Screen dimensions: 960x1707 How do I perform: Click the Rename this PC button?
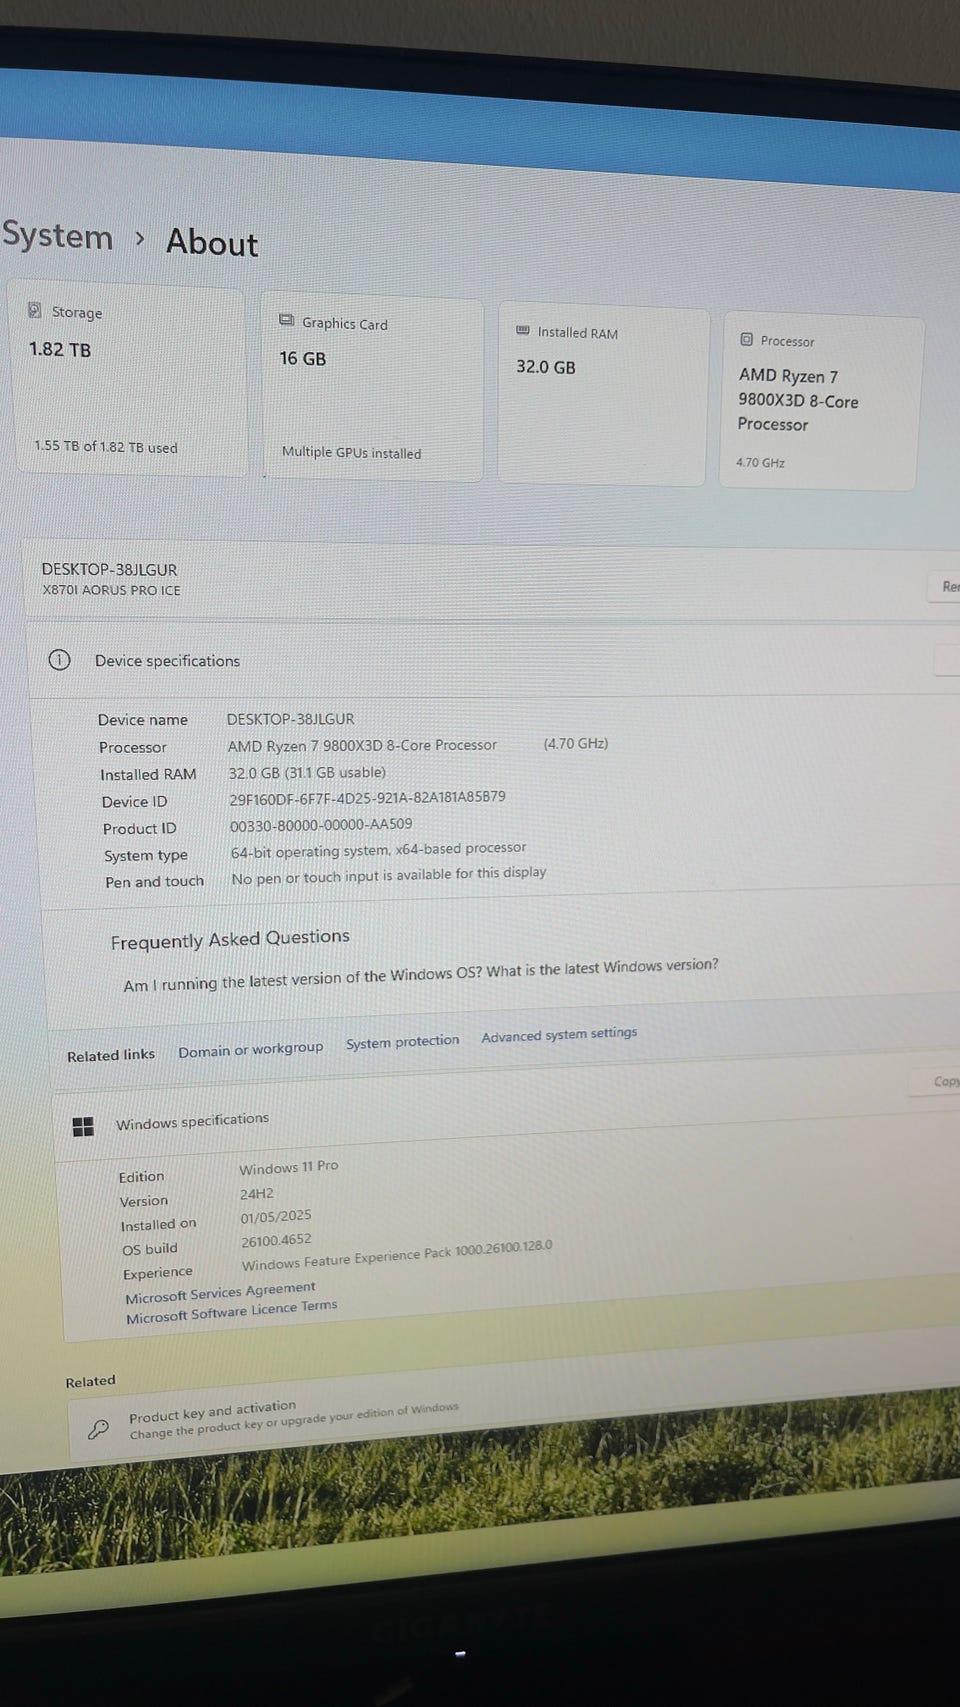[x=945, y=587]
